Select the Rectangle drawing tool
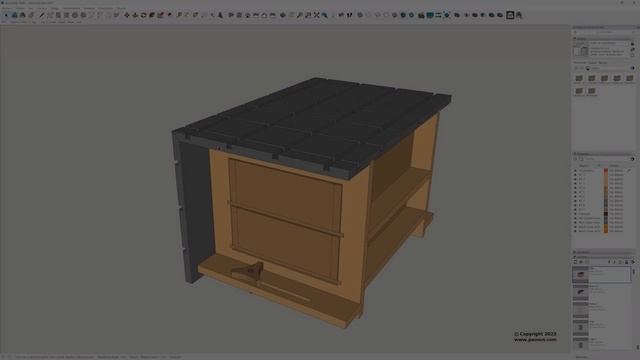640x360 pixels. (58, 15)
